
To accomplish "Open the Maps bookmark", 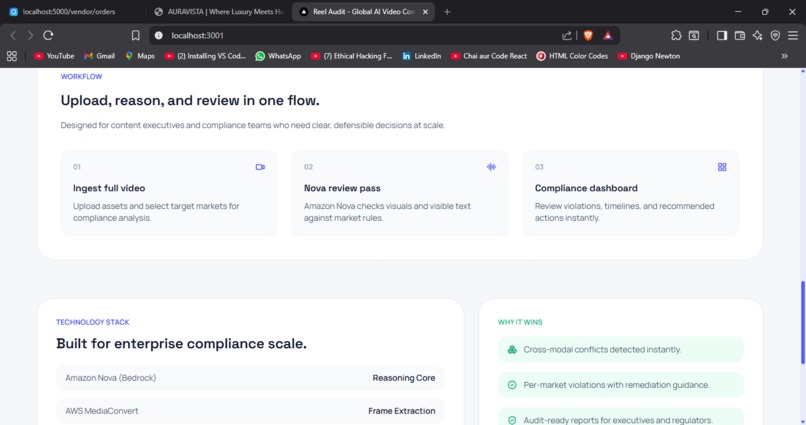I will click(140, 56).
